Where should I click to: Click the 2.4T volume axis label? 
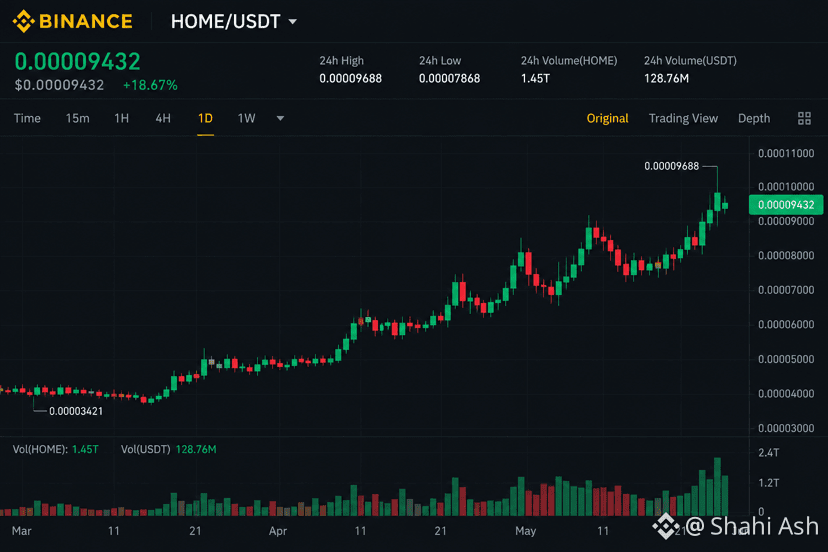[x=768, y=452]
